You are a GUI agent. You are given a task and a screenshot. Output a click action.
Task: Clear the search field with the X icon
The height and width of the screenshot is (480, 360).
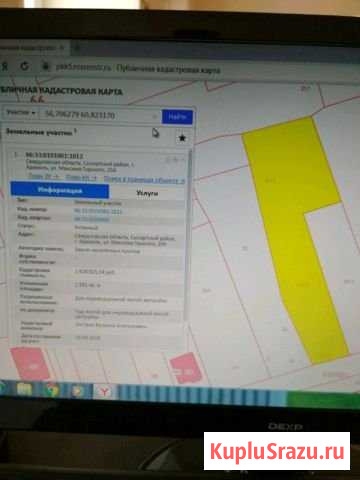tap(155, 117)
